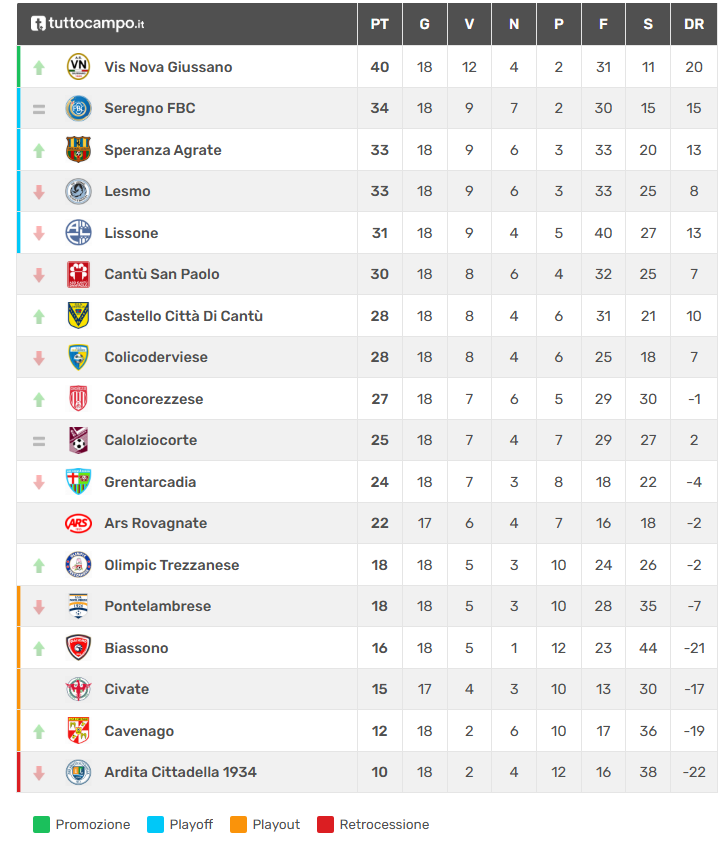Click the Ars Rovagnate team logo

(78, 523)
